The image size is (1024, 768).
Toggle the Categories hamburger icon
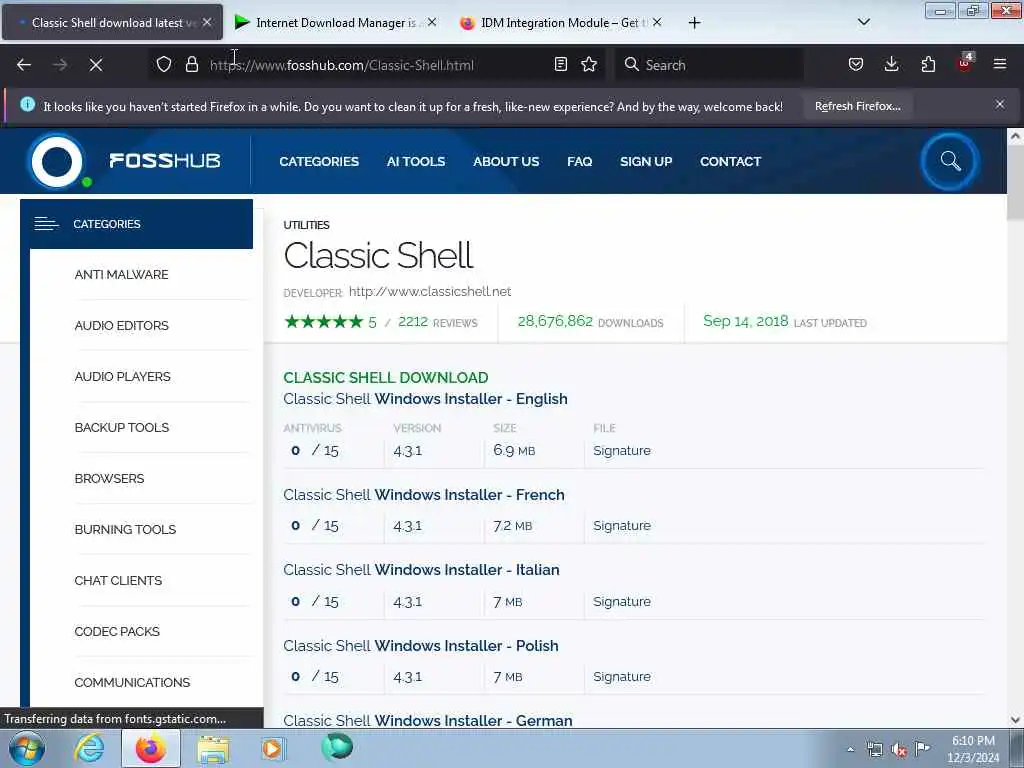(x=46, y=224)
